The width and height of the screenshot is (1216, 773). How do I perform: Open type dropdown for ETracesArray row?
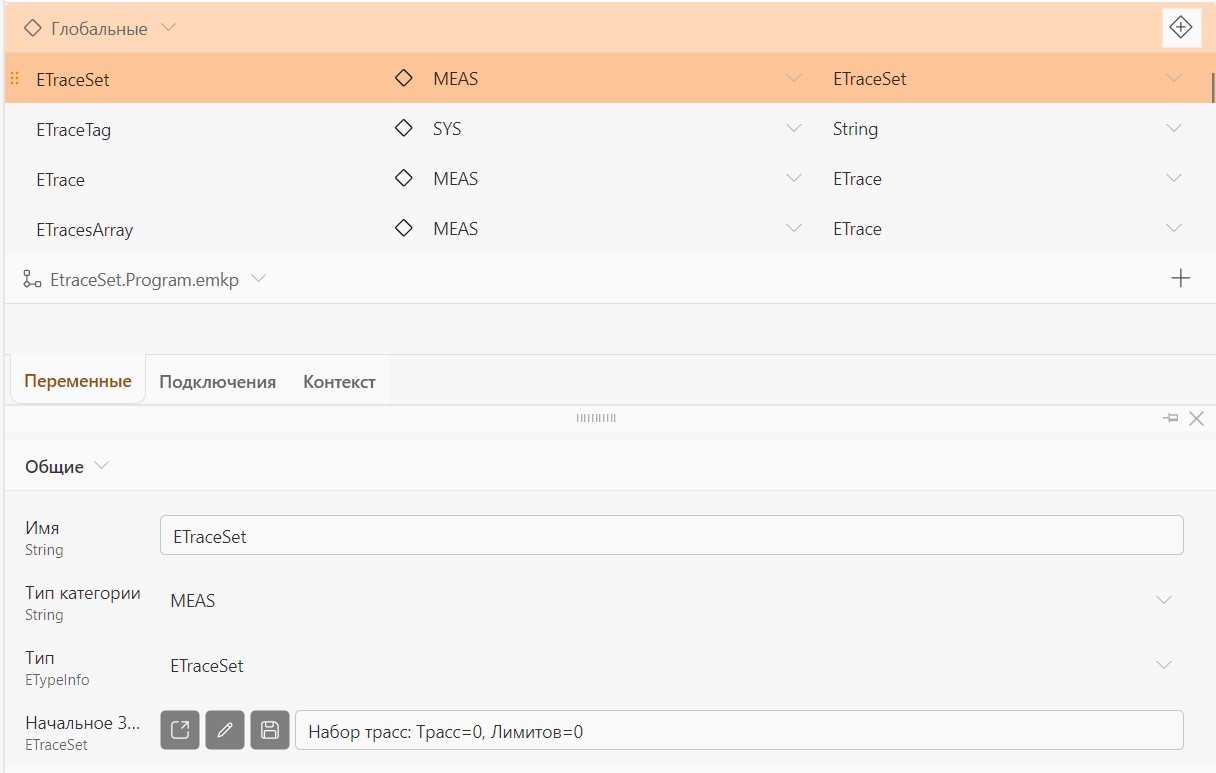click(x=1174, y=228)
